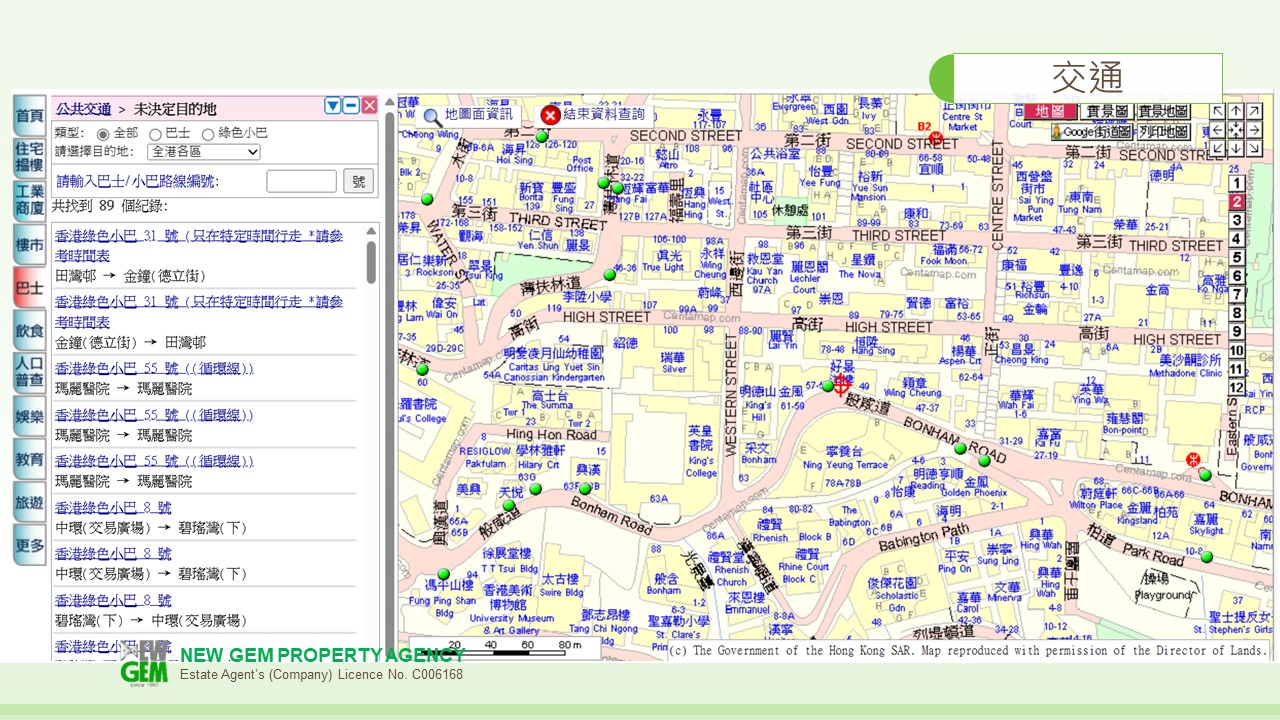Image resolution: width=1280 pixels, height=720 pixels.
Task: Expand the panel's blue down-arrow menu
Action: (333, 106)
